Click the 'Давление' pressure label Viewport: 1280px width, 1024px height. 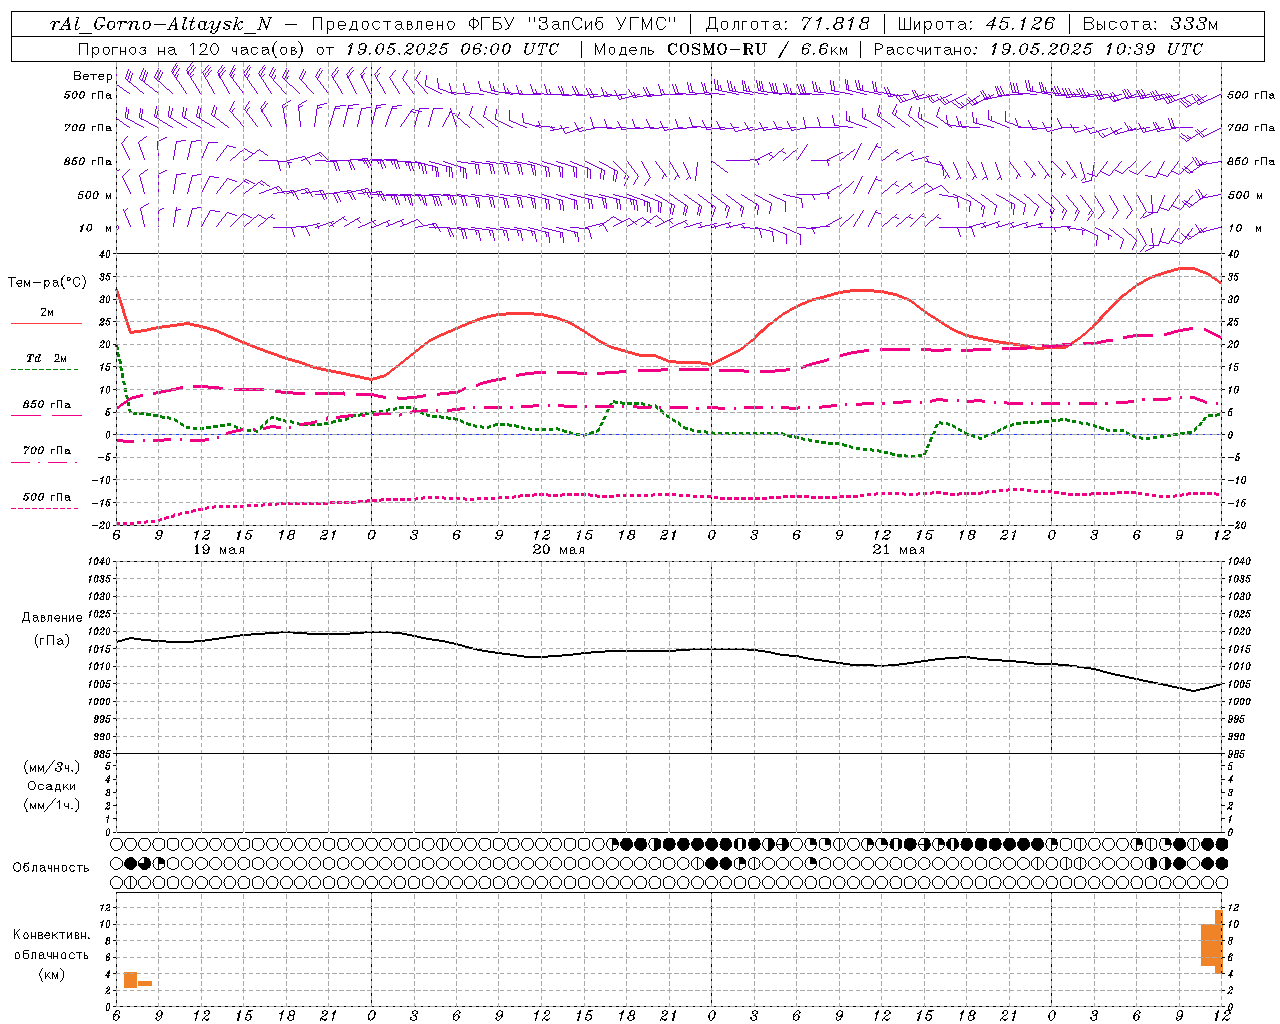click(x=52, y=618)
